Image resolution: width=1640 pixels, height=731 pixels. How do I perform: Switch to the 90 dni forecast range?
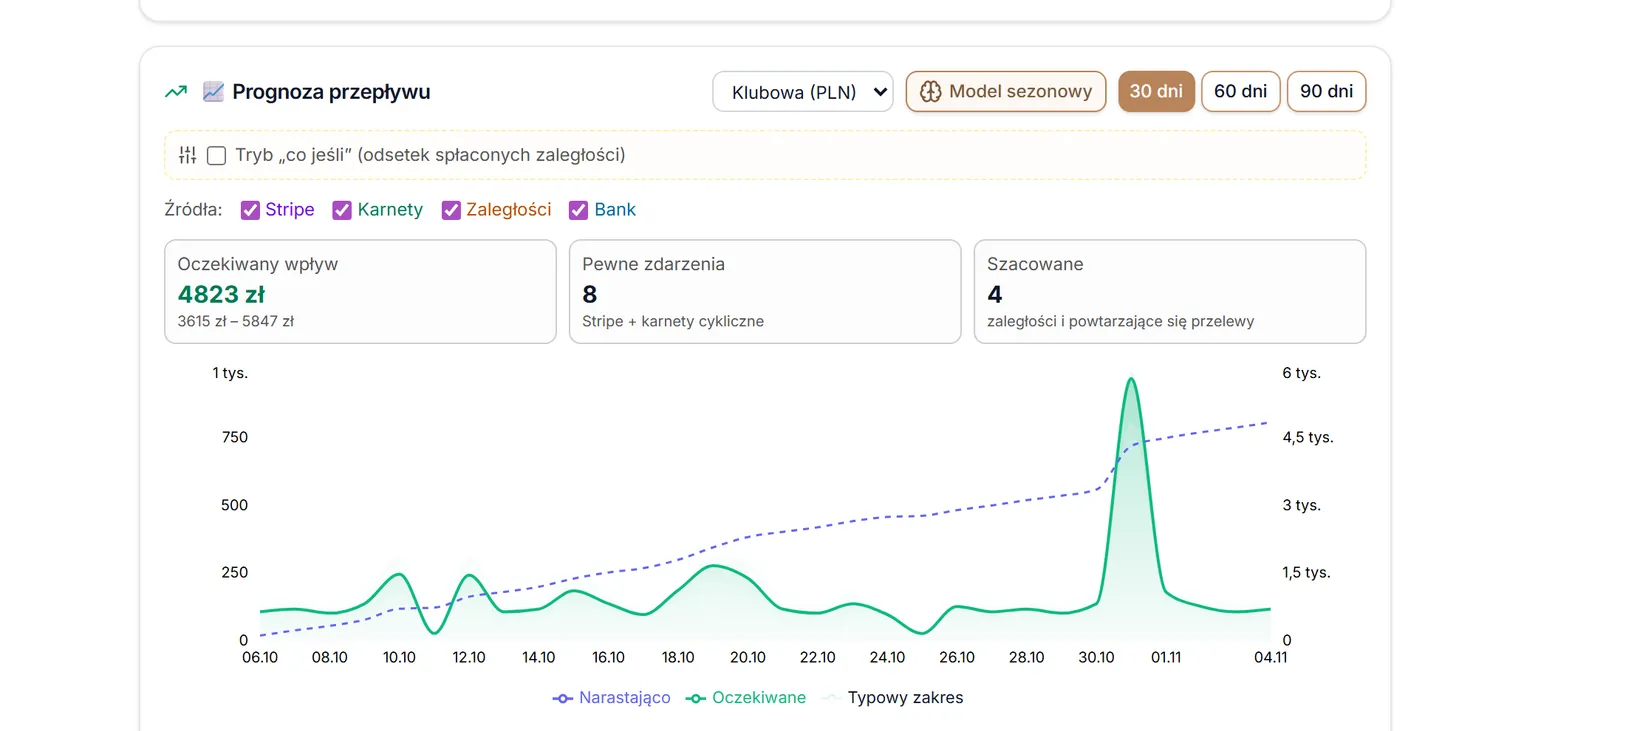tap(1327, 91)
